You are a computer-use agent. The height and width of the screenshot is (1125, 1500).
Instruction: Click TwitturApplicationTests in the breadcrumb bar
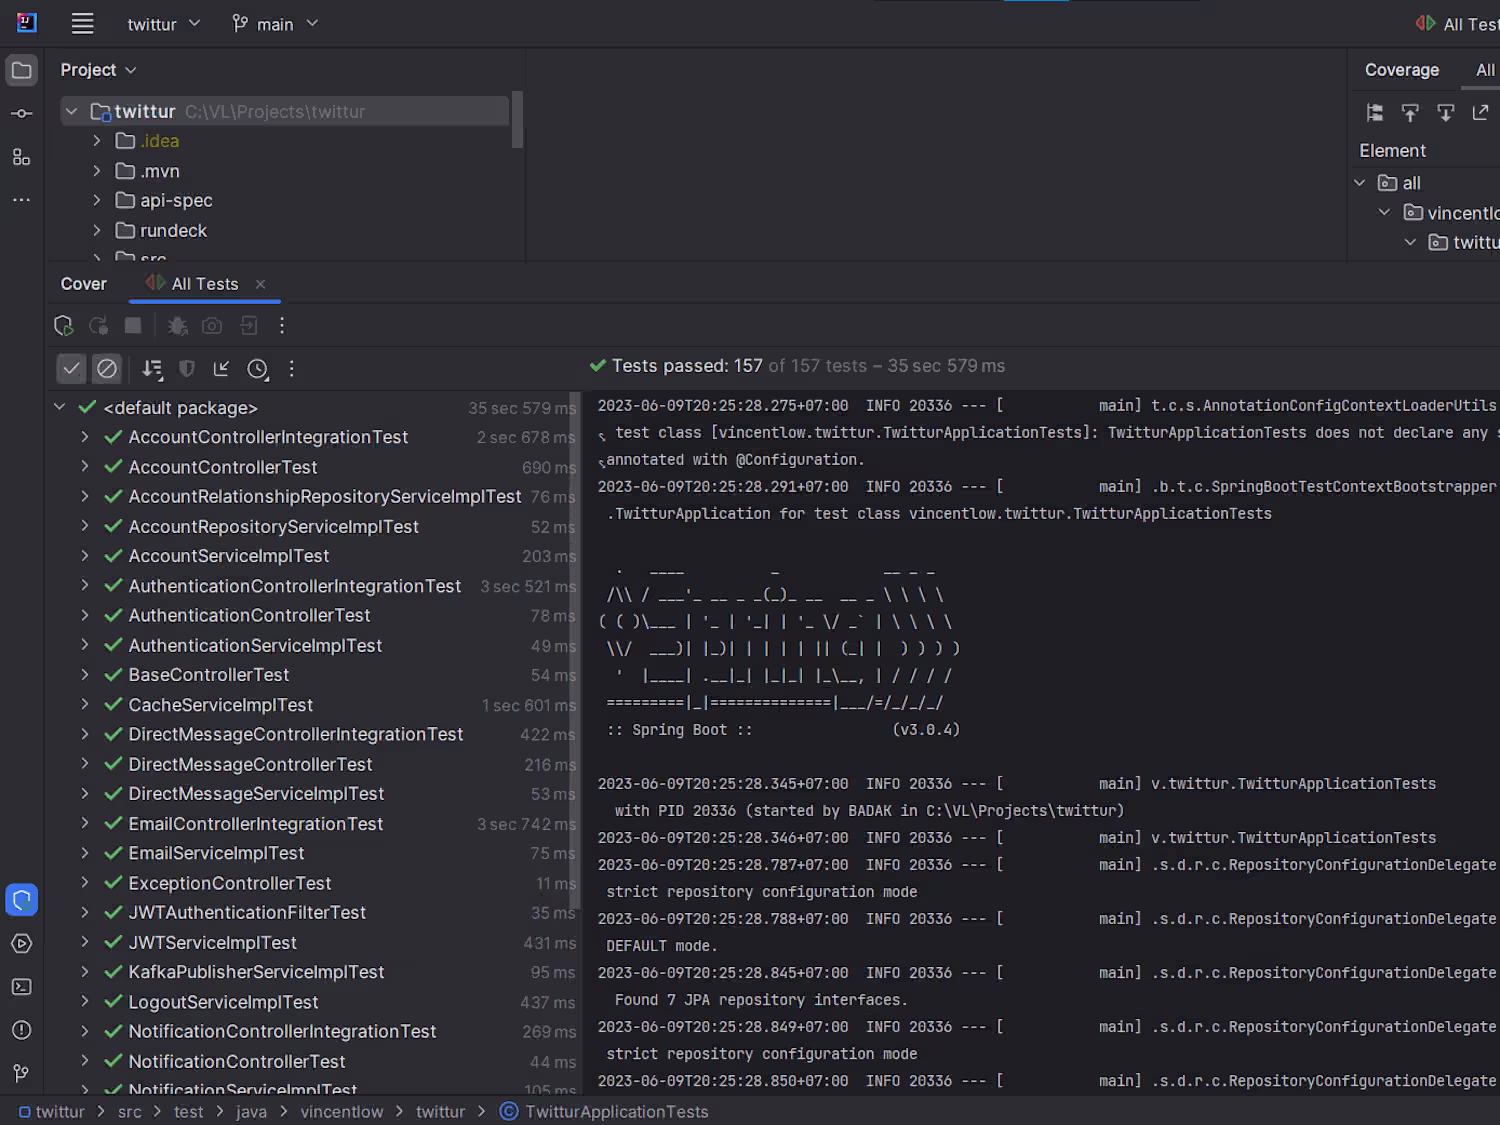[616, 1112]
